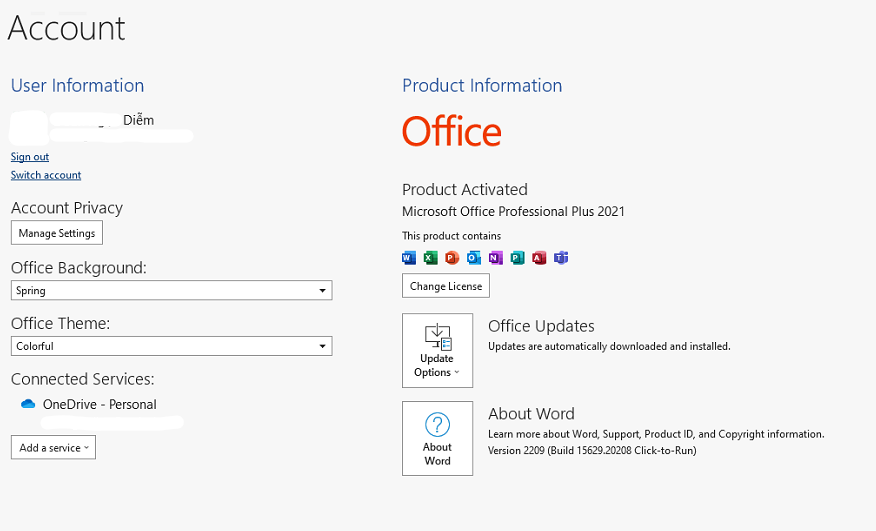876x531 pixels.
Task: Open the Office Theme dropdown showing Colorful
Action: click(x=172, y=346)
